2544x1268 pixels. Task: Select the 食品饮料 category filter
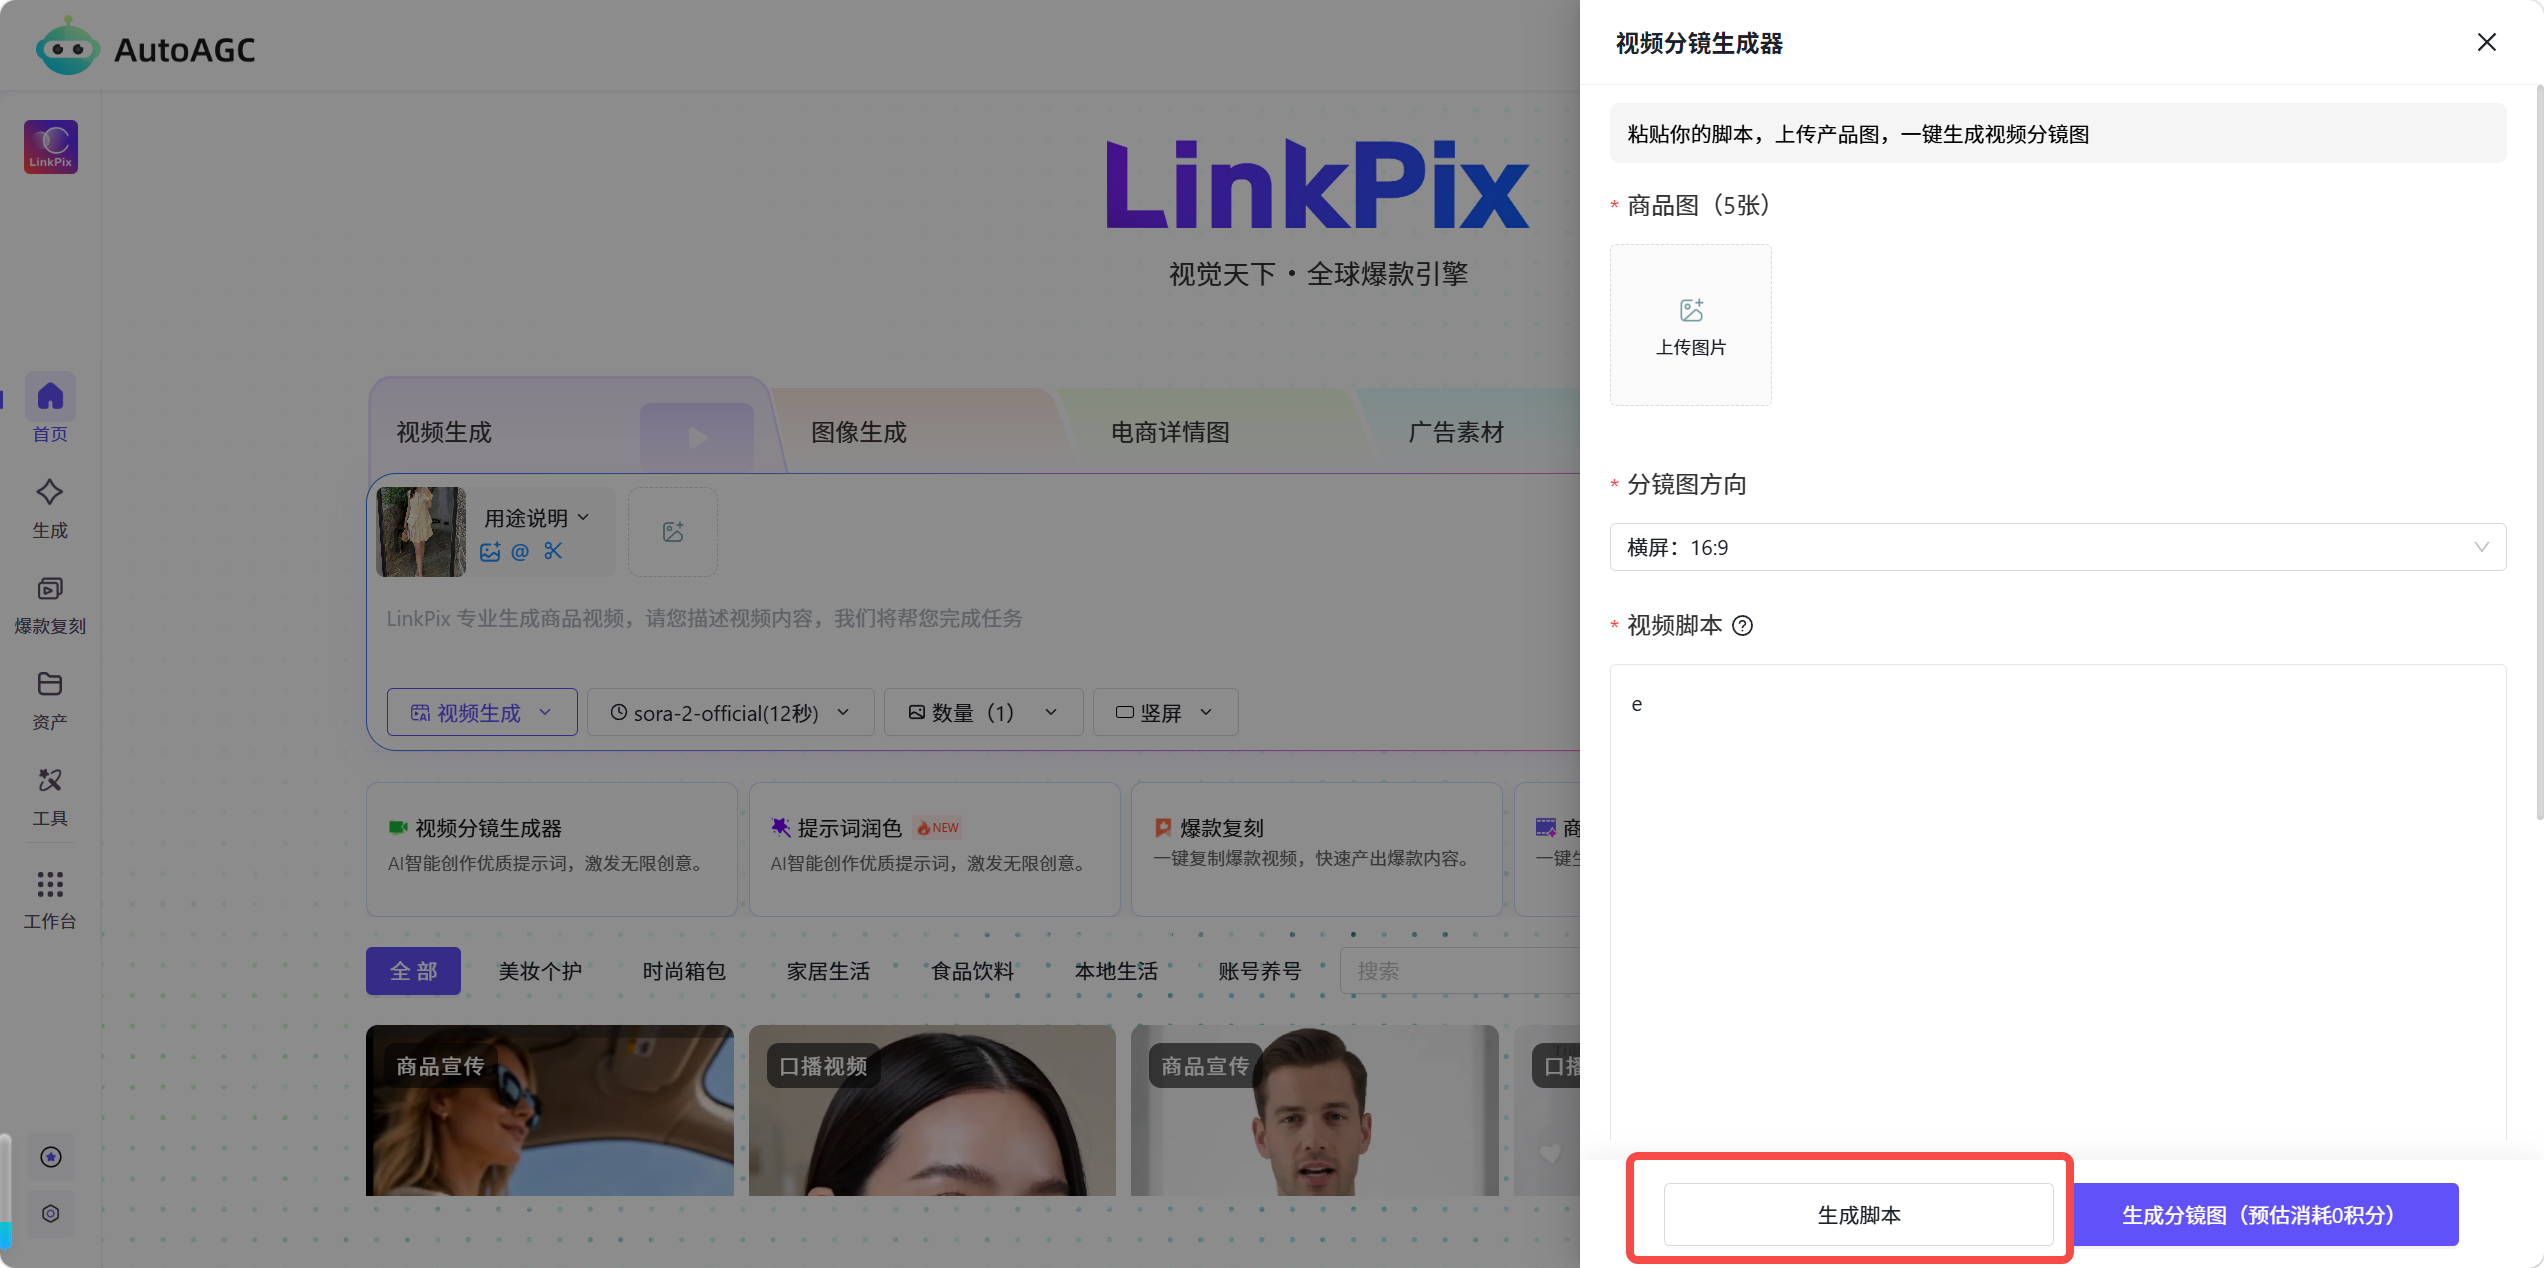point(972,971)
